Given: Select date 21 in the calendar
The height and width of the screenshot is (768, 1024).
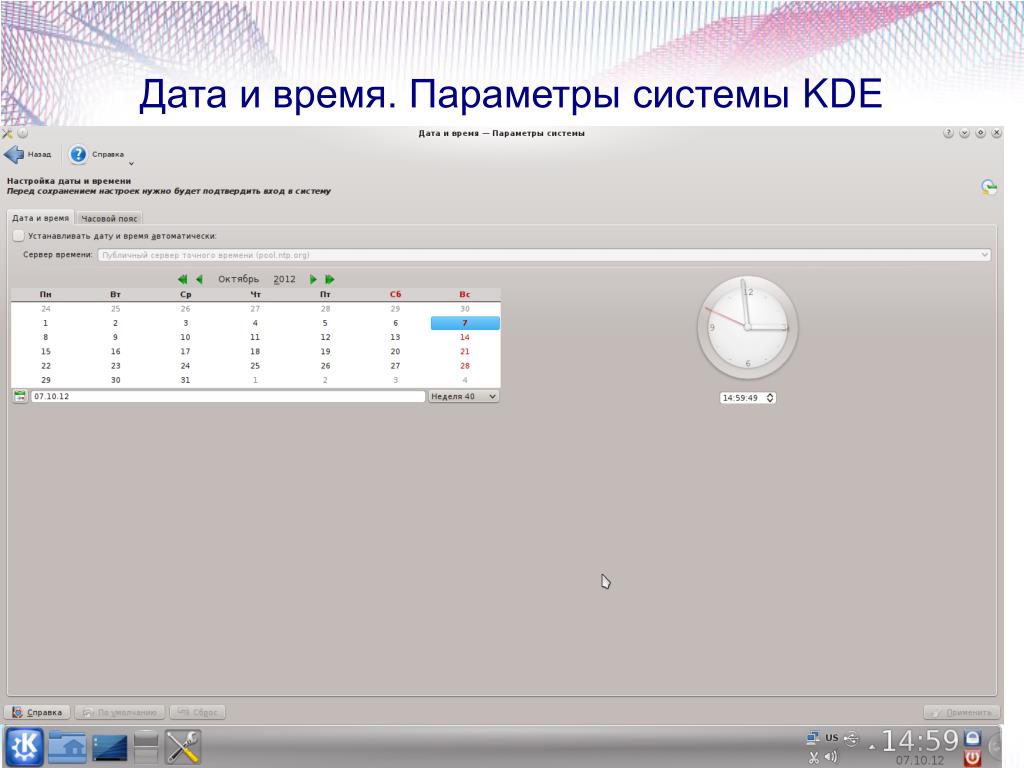Looking at the screenshot, I should point(465,352).
